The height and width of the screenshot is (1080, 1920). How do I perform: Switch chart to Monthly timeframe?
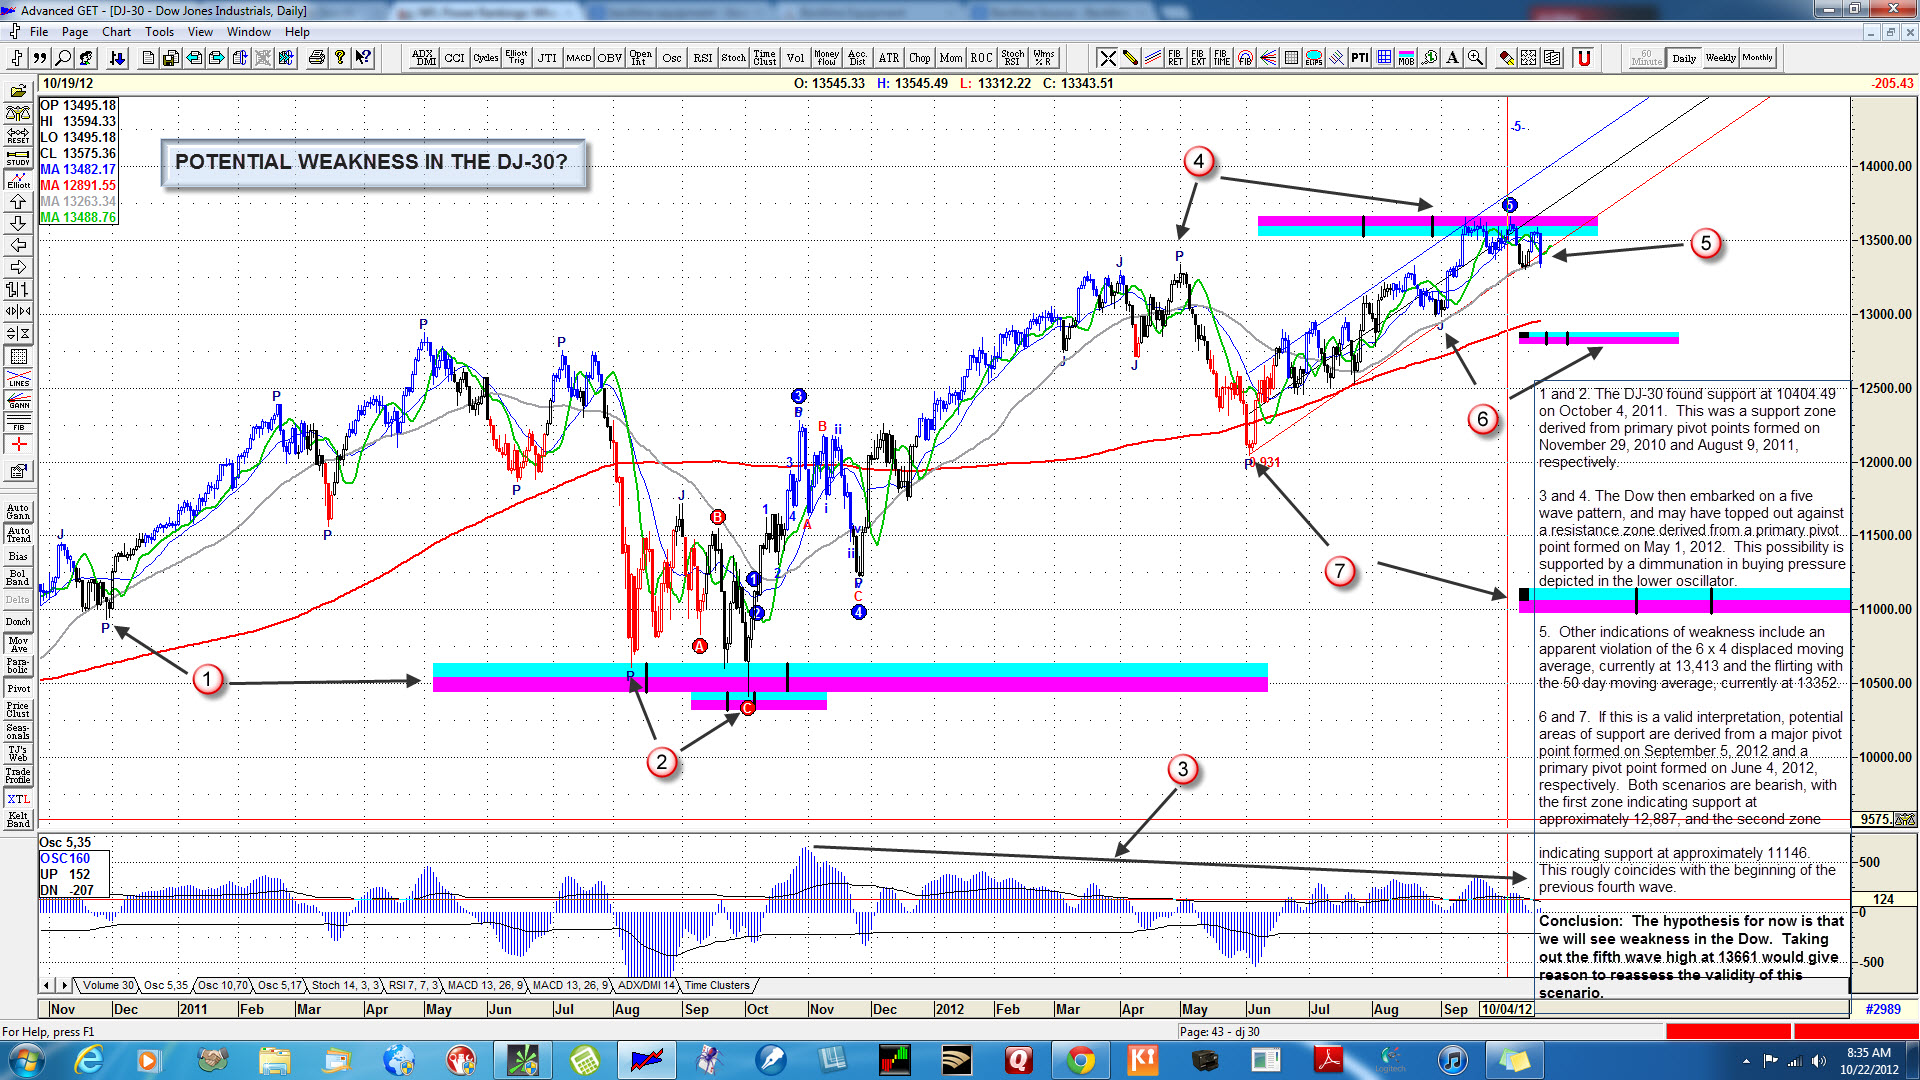(1757, 58)
